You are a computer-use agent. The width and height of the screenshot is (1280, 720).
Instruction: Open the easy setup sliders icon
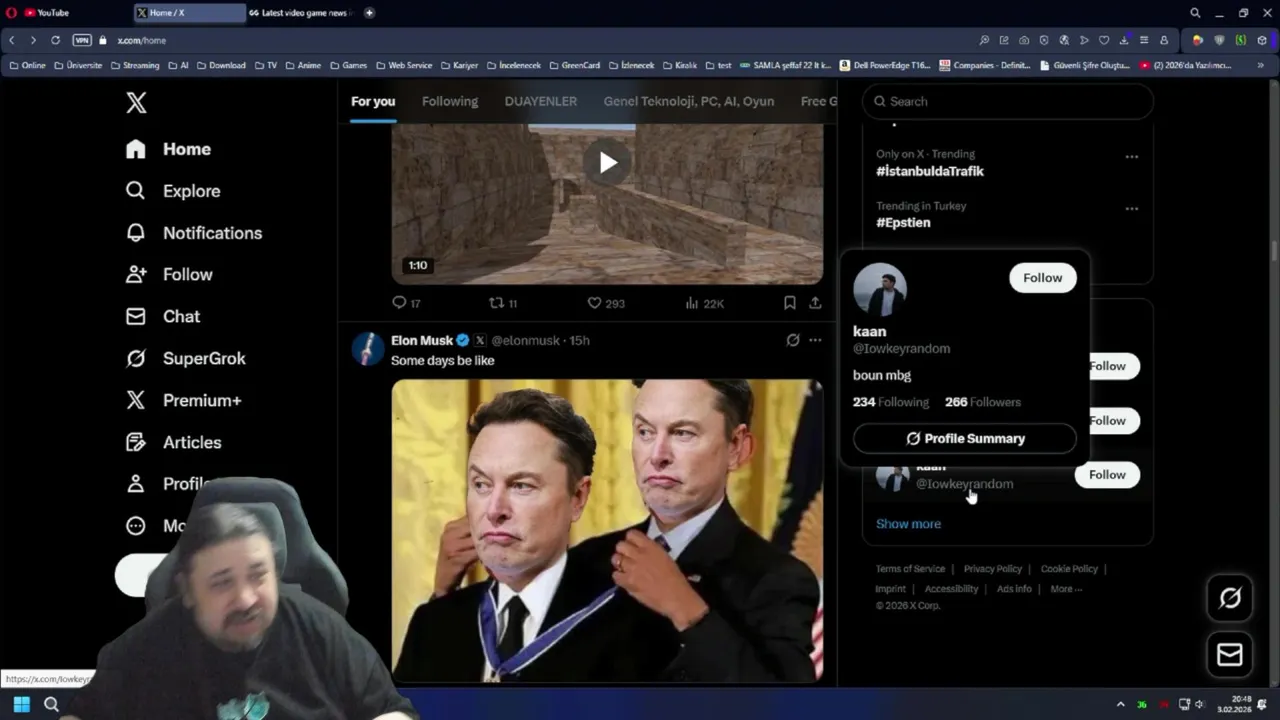click(x=1144, y=40)
